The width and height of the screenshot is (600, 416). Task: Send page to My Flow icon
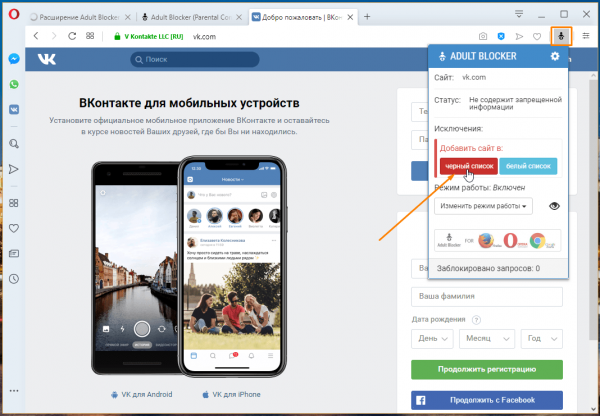pos(519,36)
